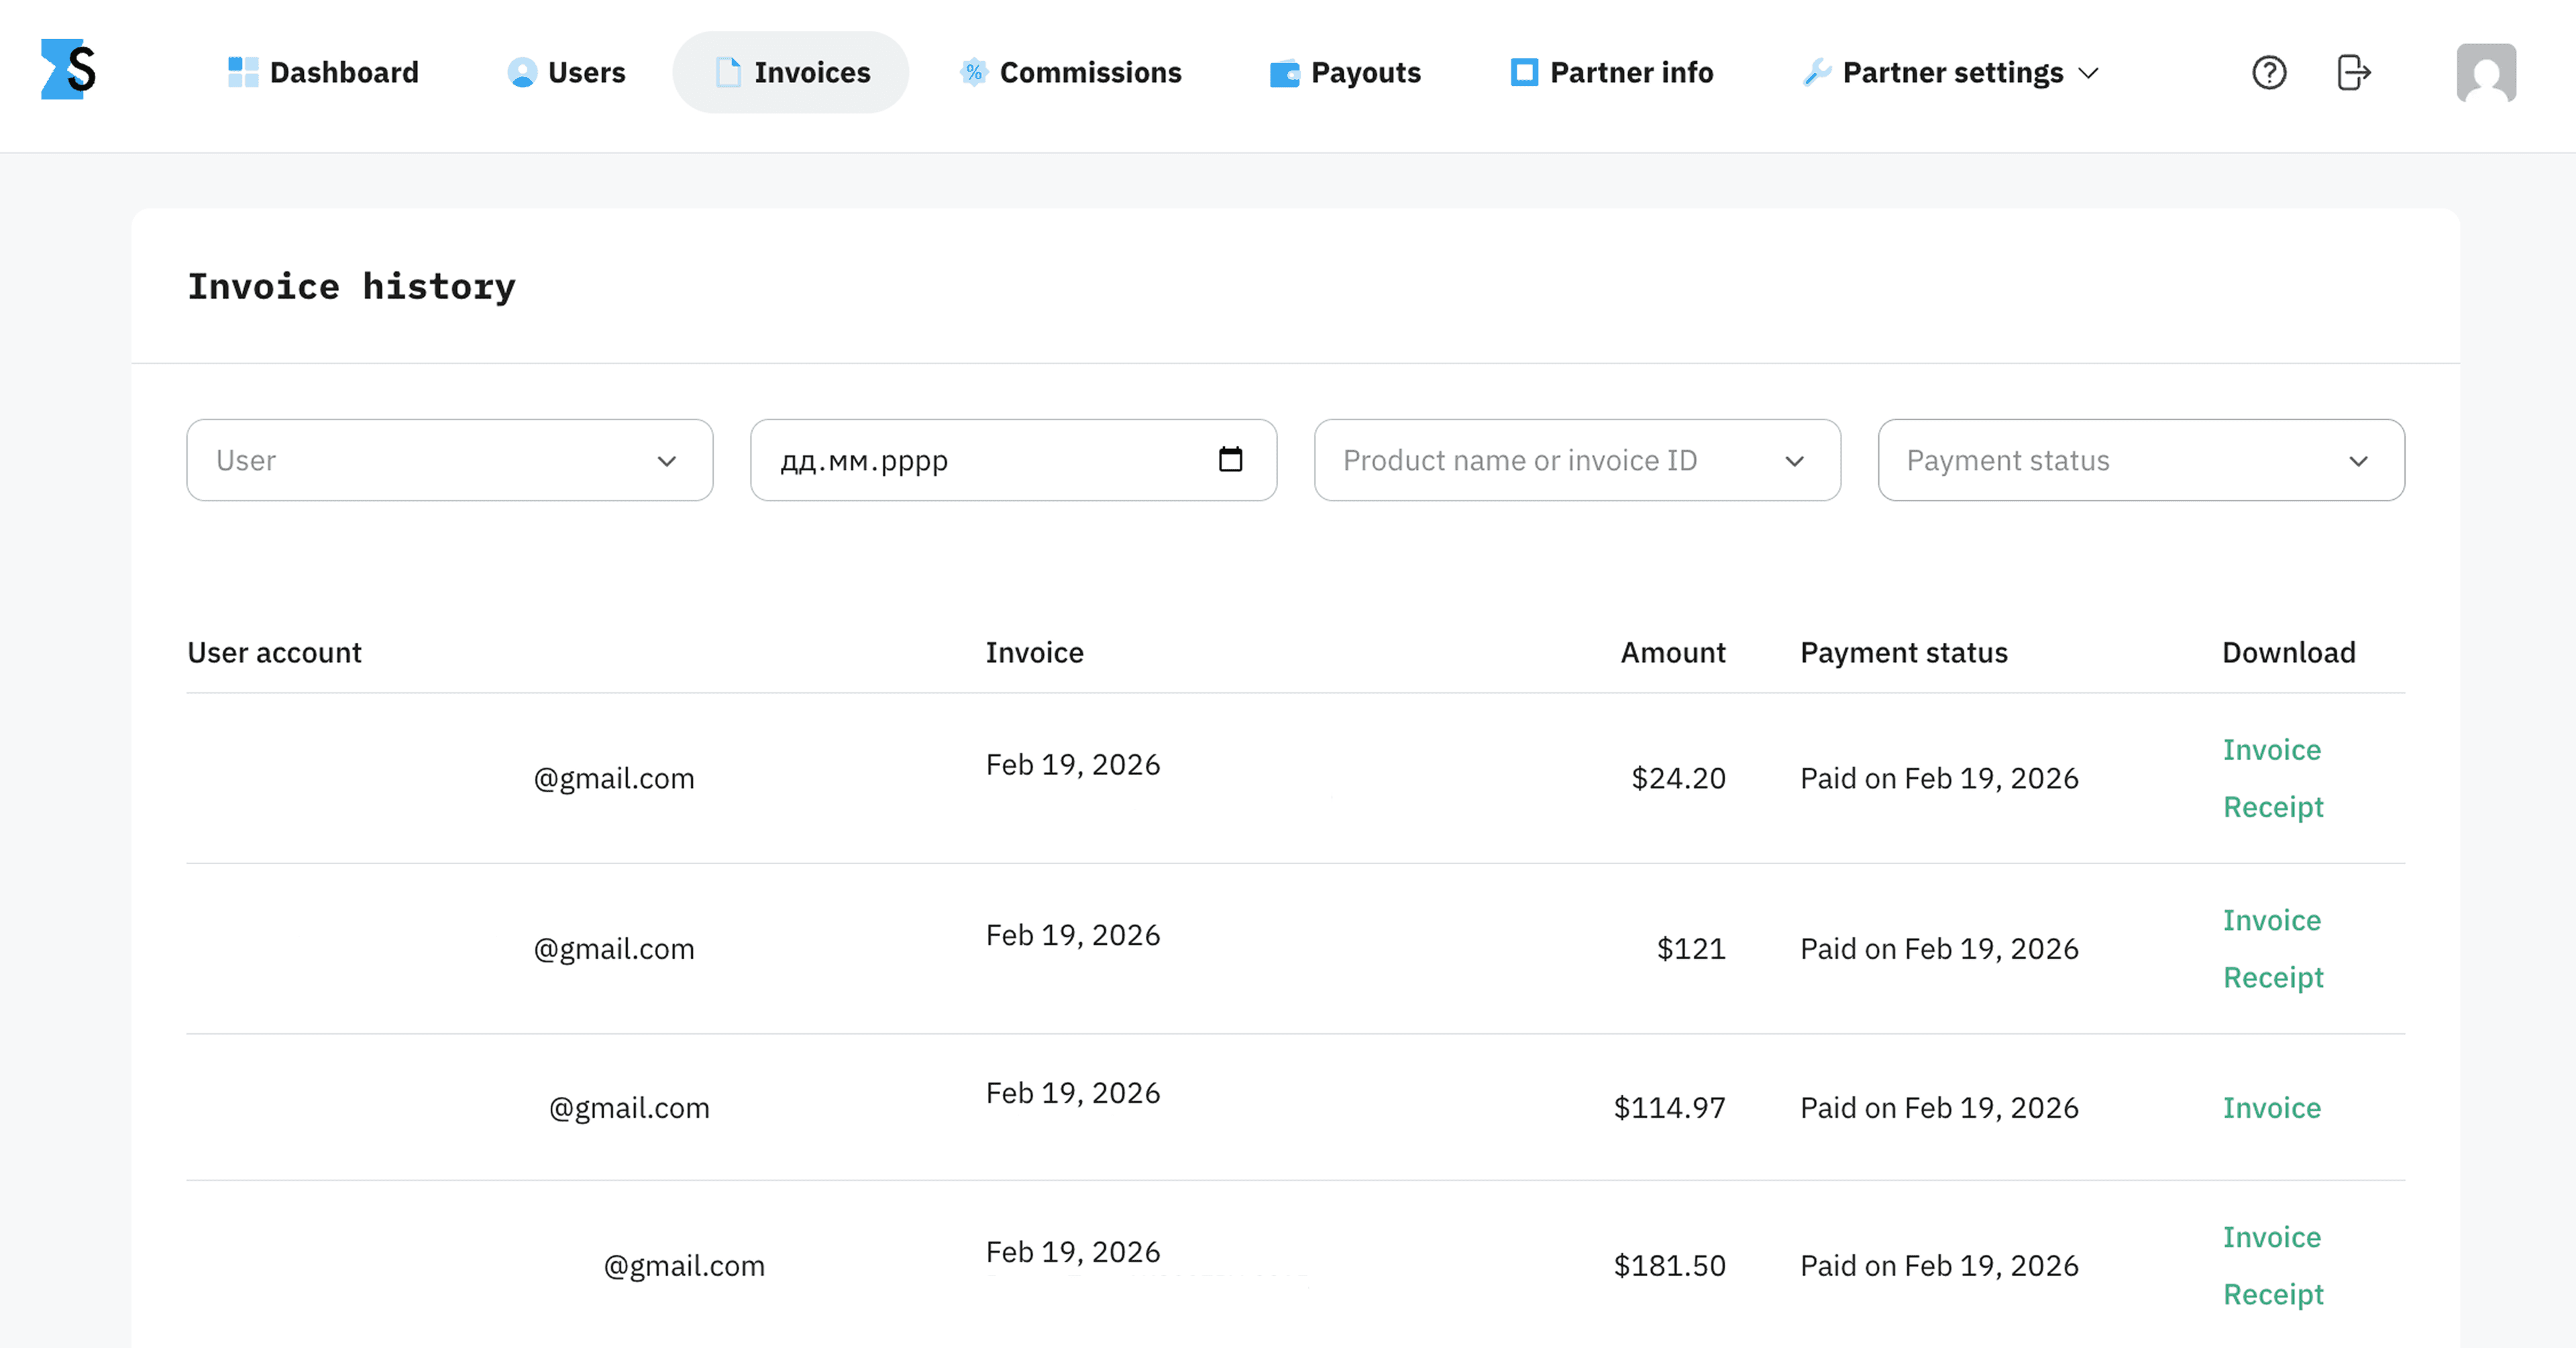Open the Invoice link for the $114.97 row
The image size is (2576, 1348).
click(x=2272, y=1107)
